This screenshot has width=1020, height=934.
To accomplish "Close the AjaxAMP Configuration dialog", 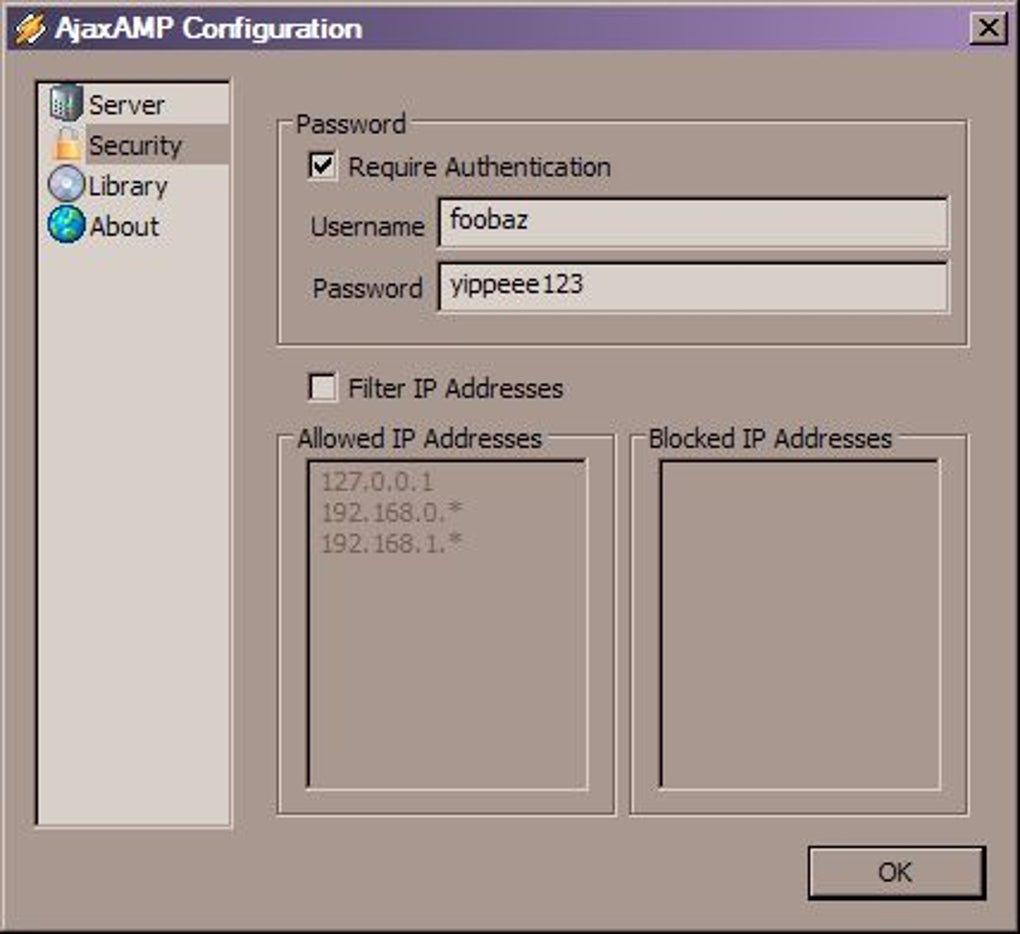I will (x=989, y=29).
